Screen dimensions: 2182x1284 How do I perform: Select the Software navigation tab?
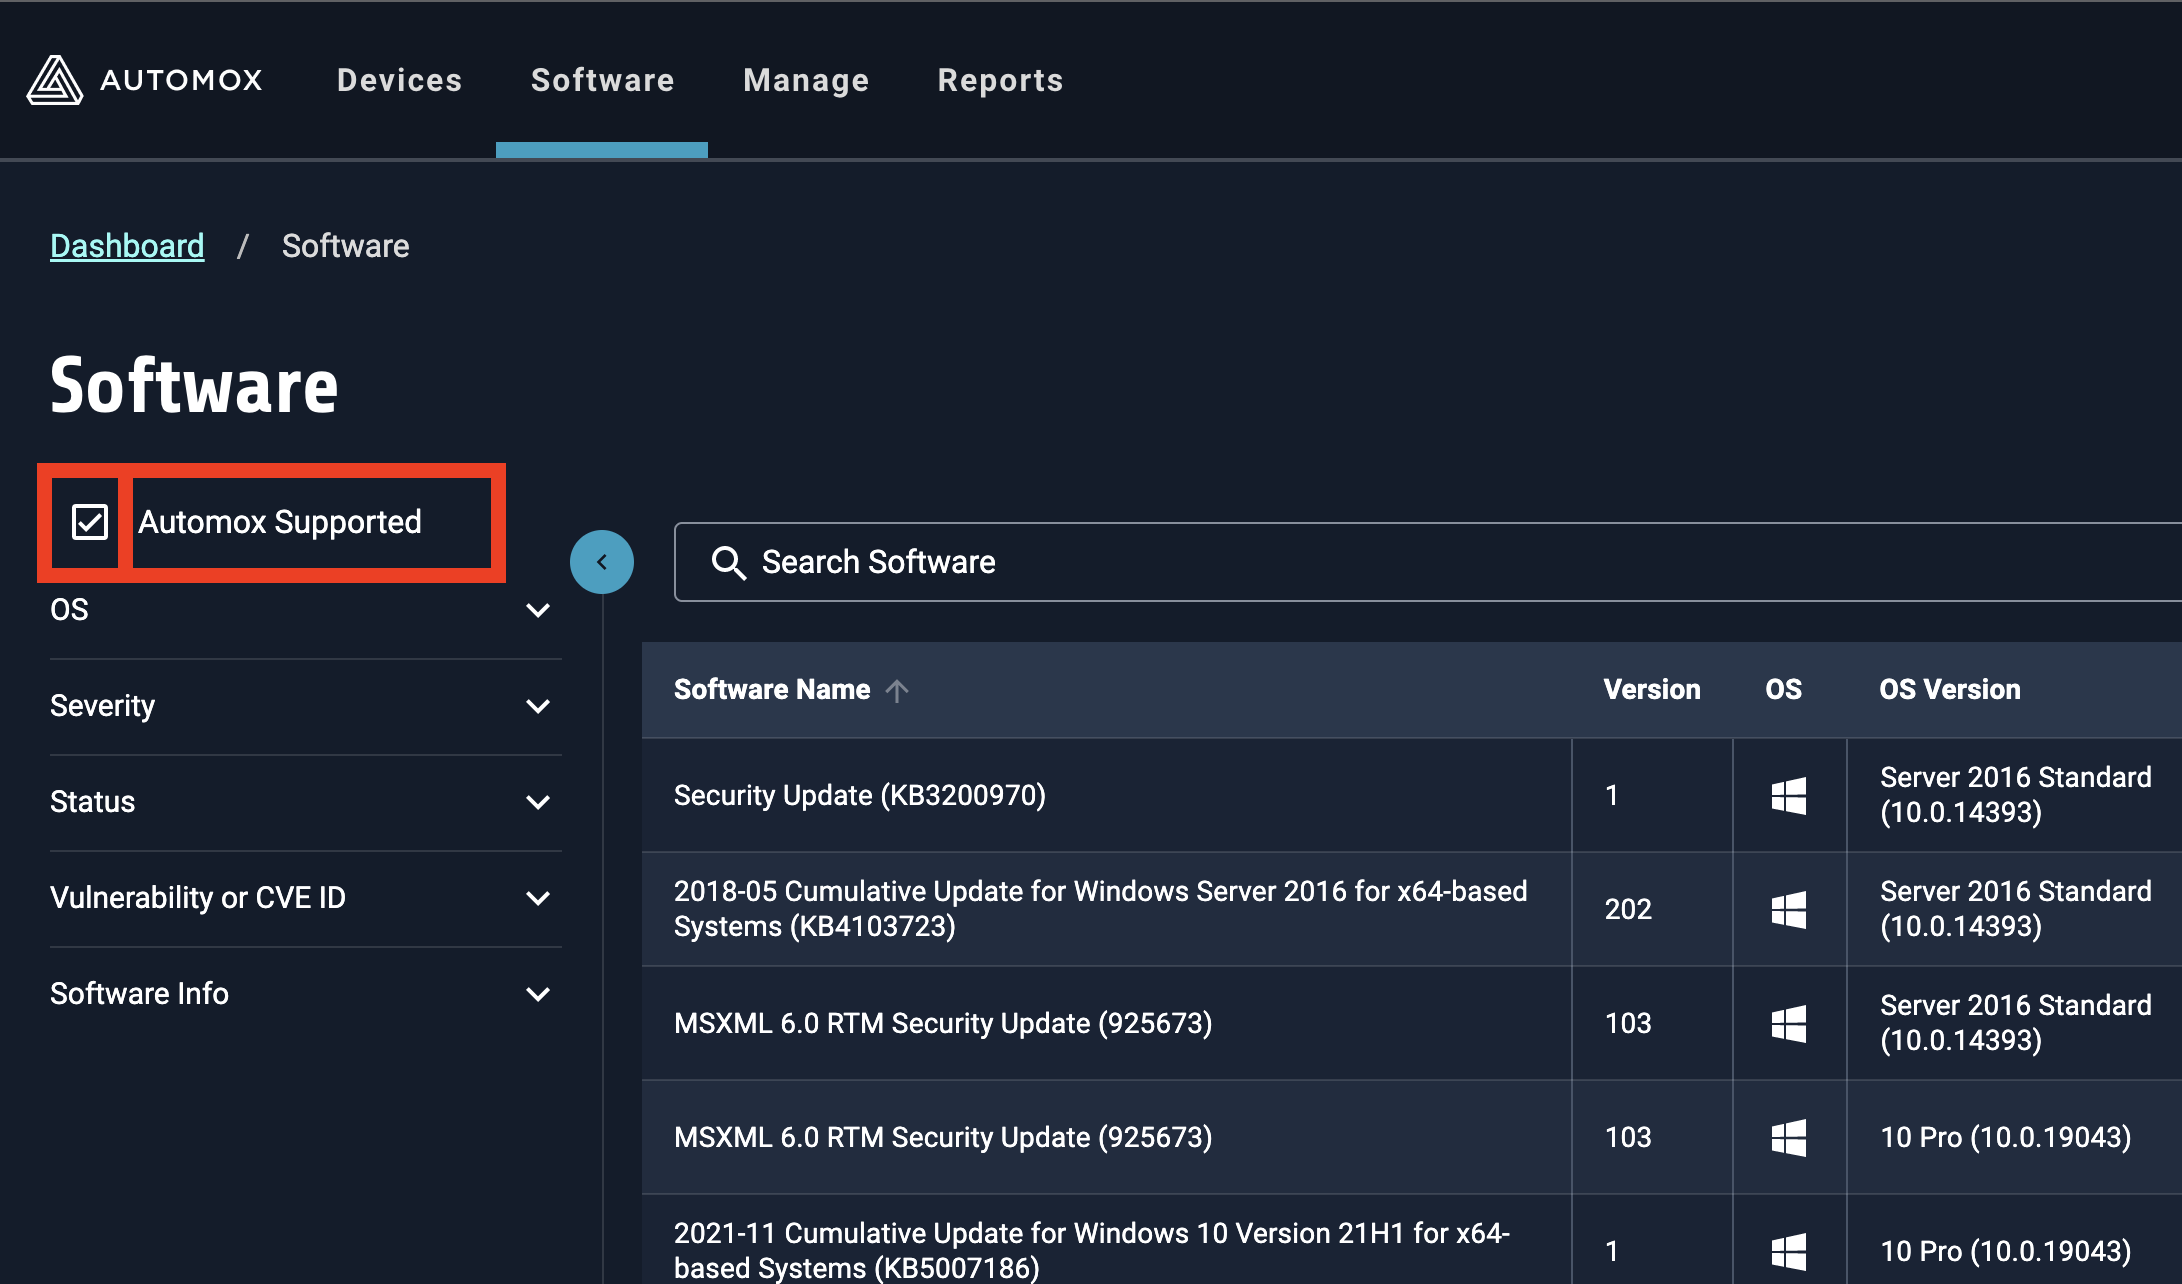pos(602,80)
